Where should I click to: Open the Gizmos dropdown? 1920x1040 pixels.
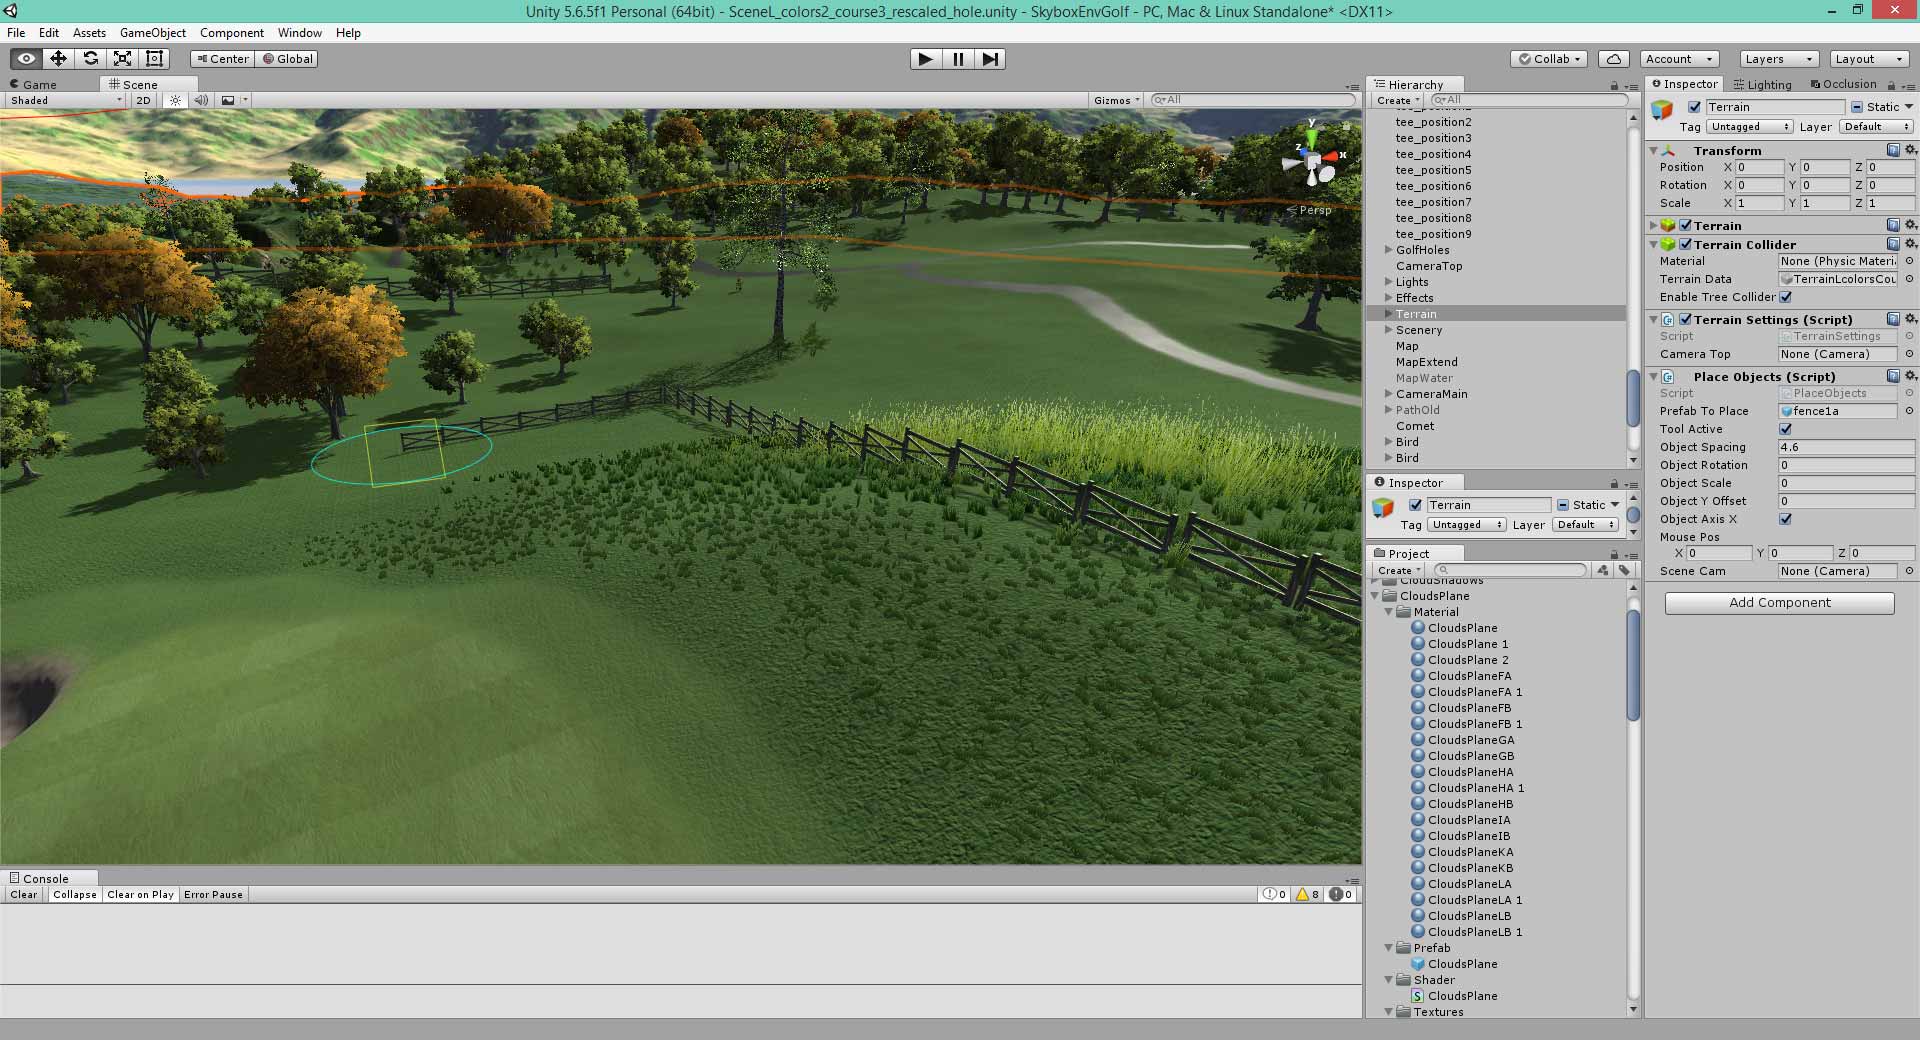click(1116, 100)
